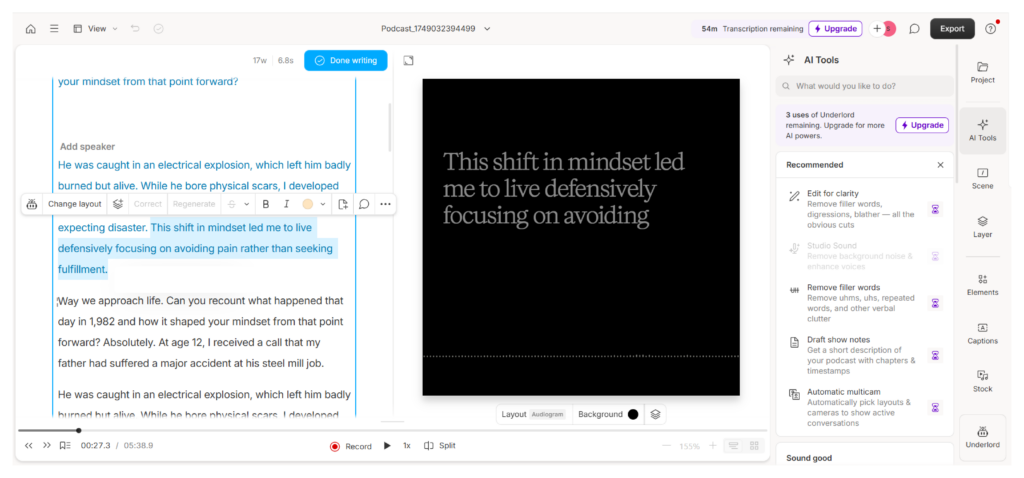Open the user avatar menu
Viewport: 1024px width, 478px height.
click(x=889, y=29)
